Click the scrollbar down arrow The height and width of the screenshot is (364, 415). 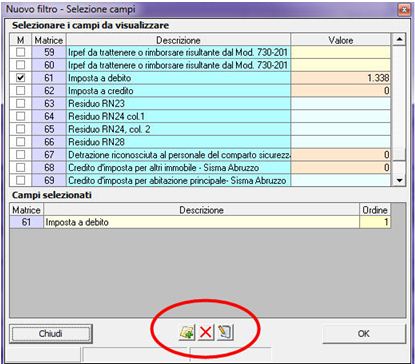pyautogui.click(x=399, y=180)
